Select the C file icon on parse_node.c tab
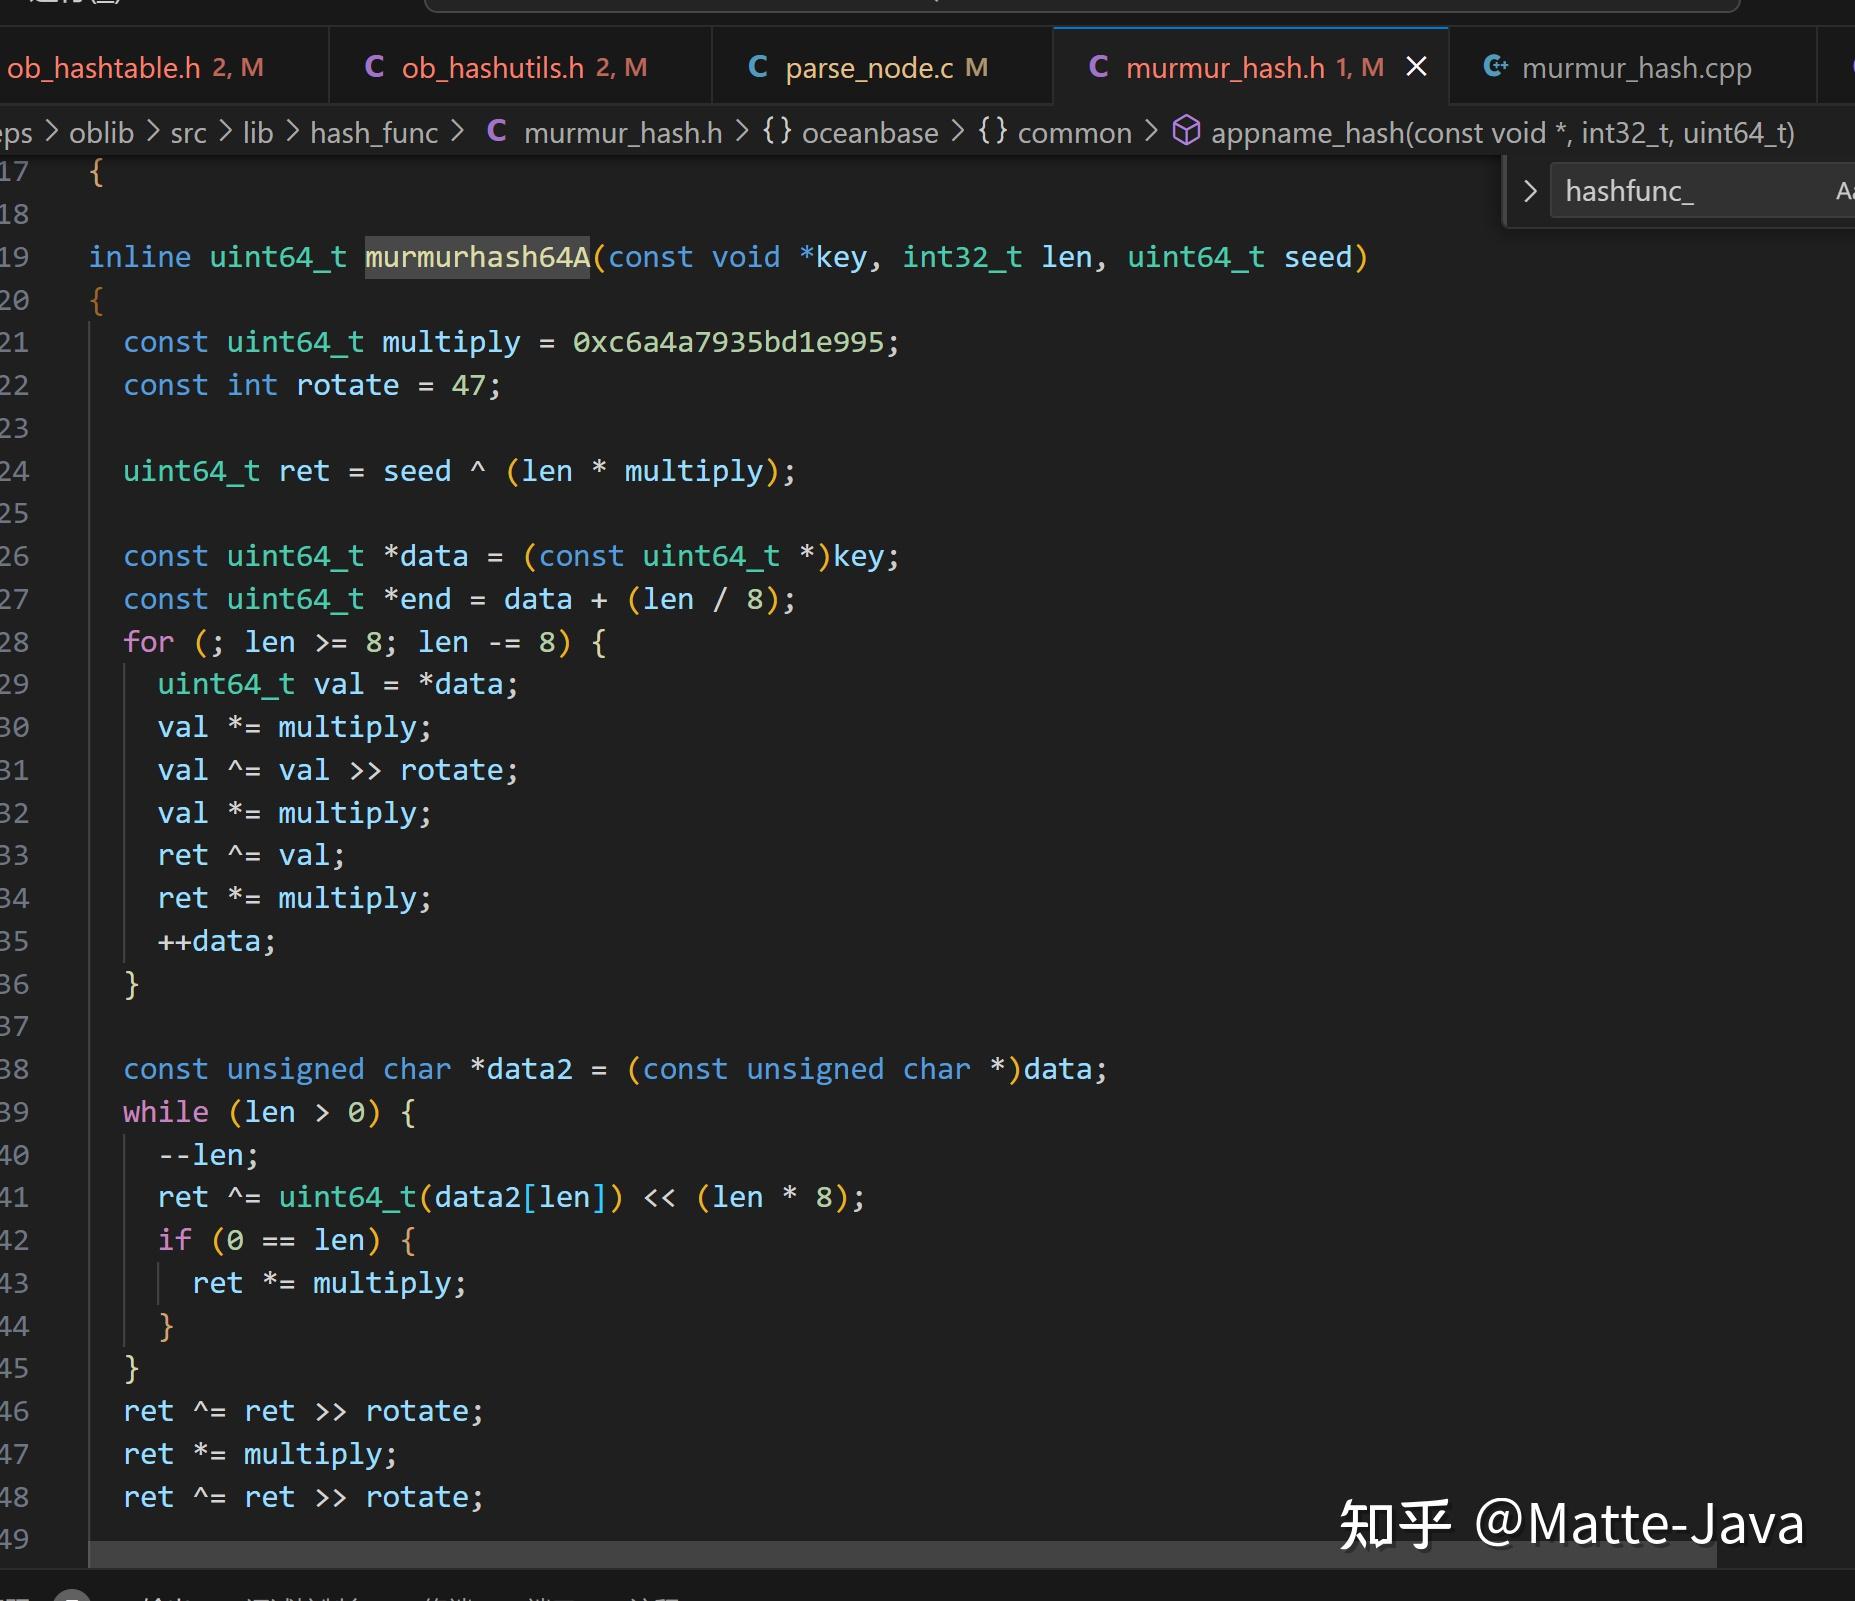The width and height of the screenshot is (1855, 1601). pyautogui.click(x=757, y=67)
